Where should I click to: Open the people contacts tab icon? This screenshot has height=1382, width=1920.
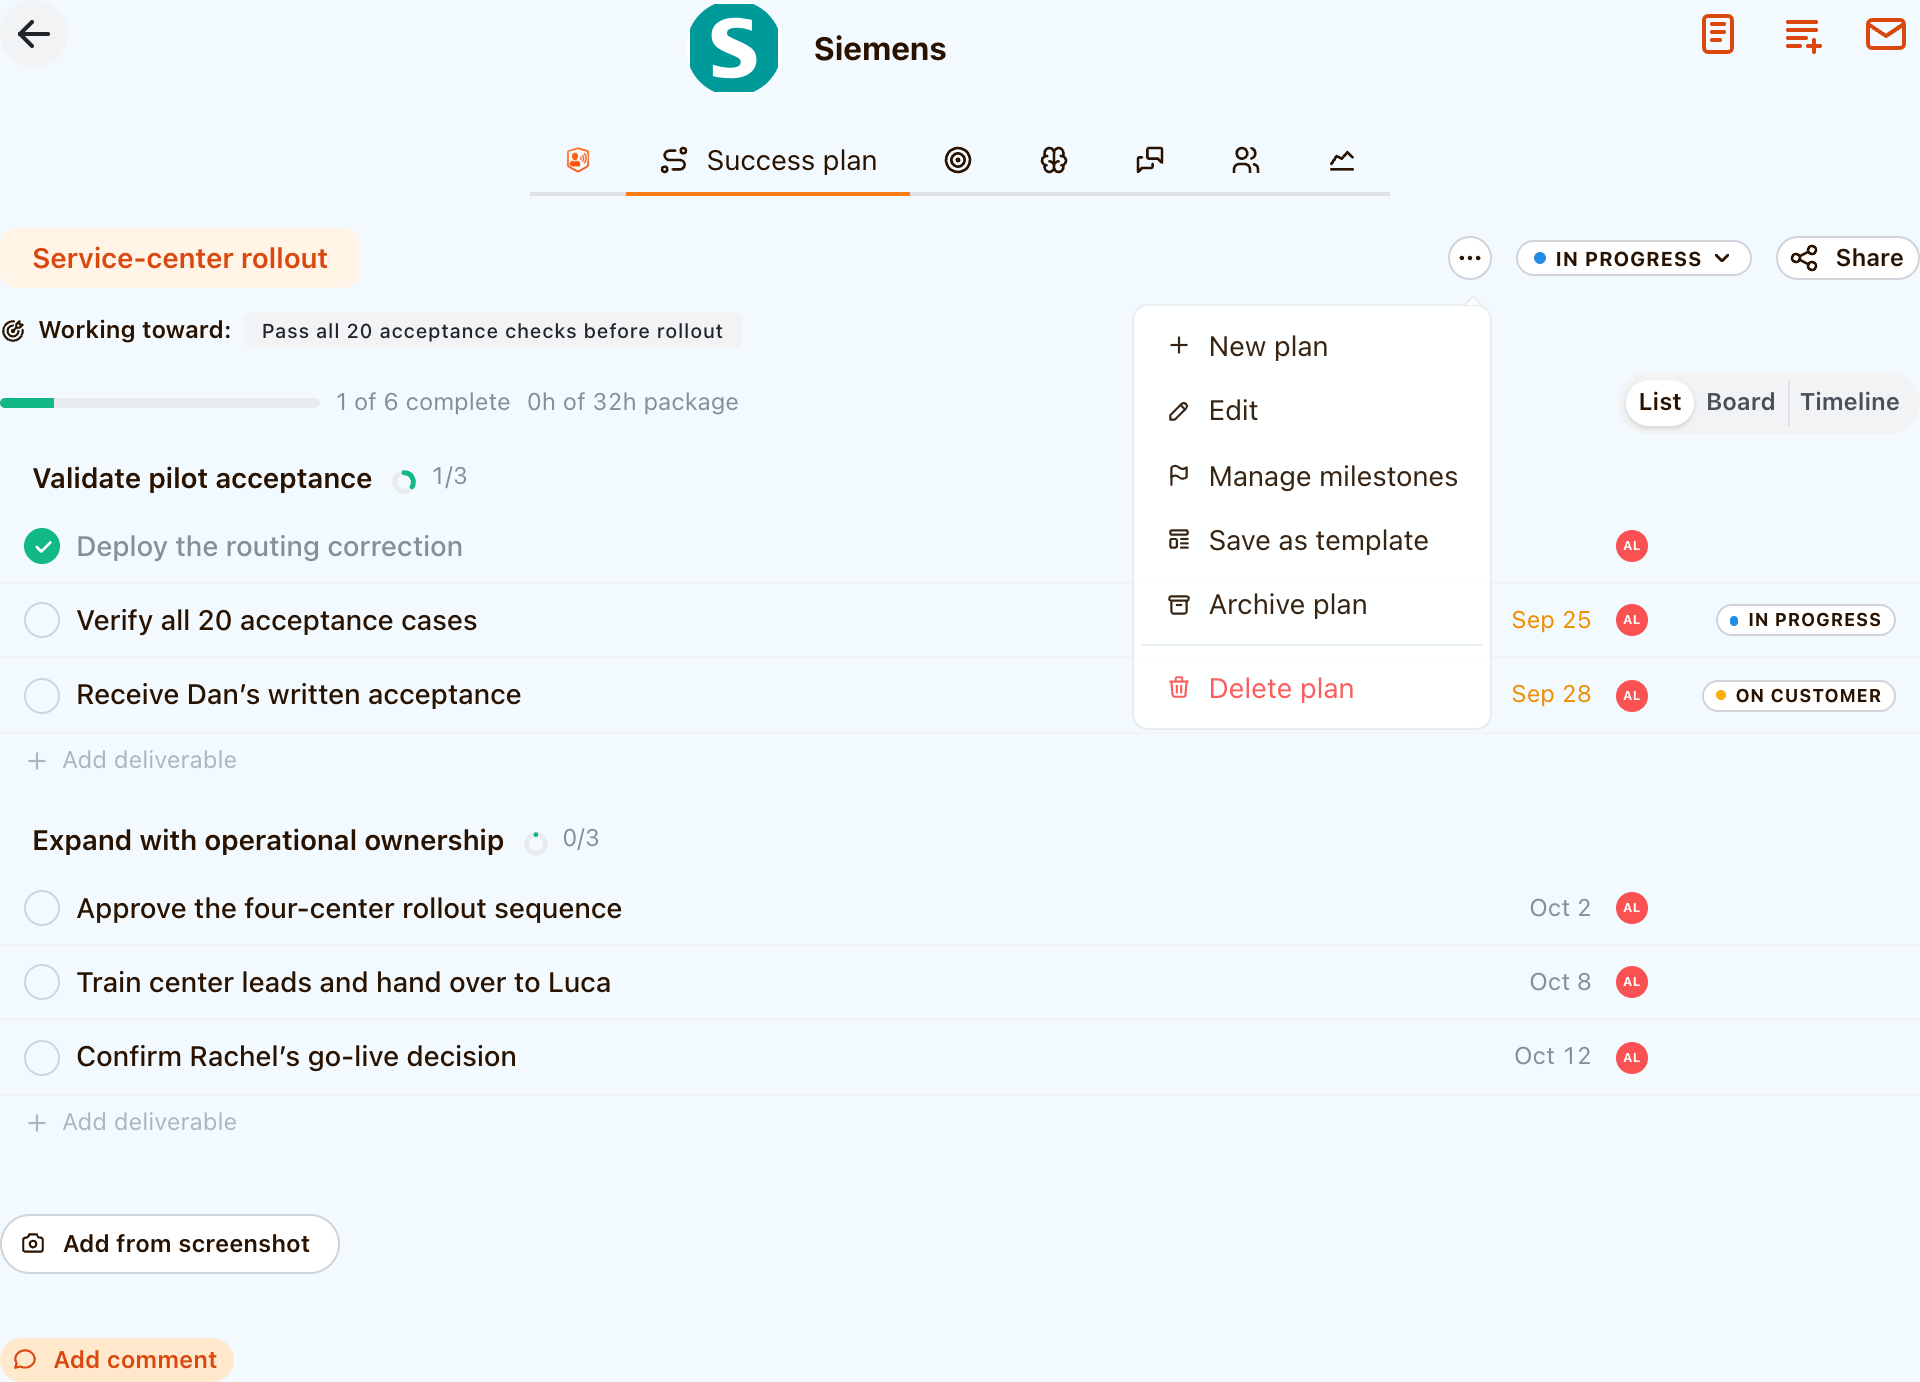coord(1246,160)
